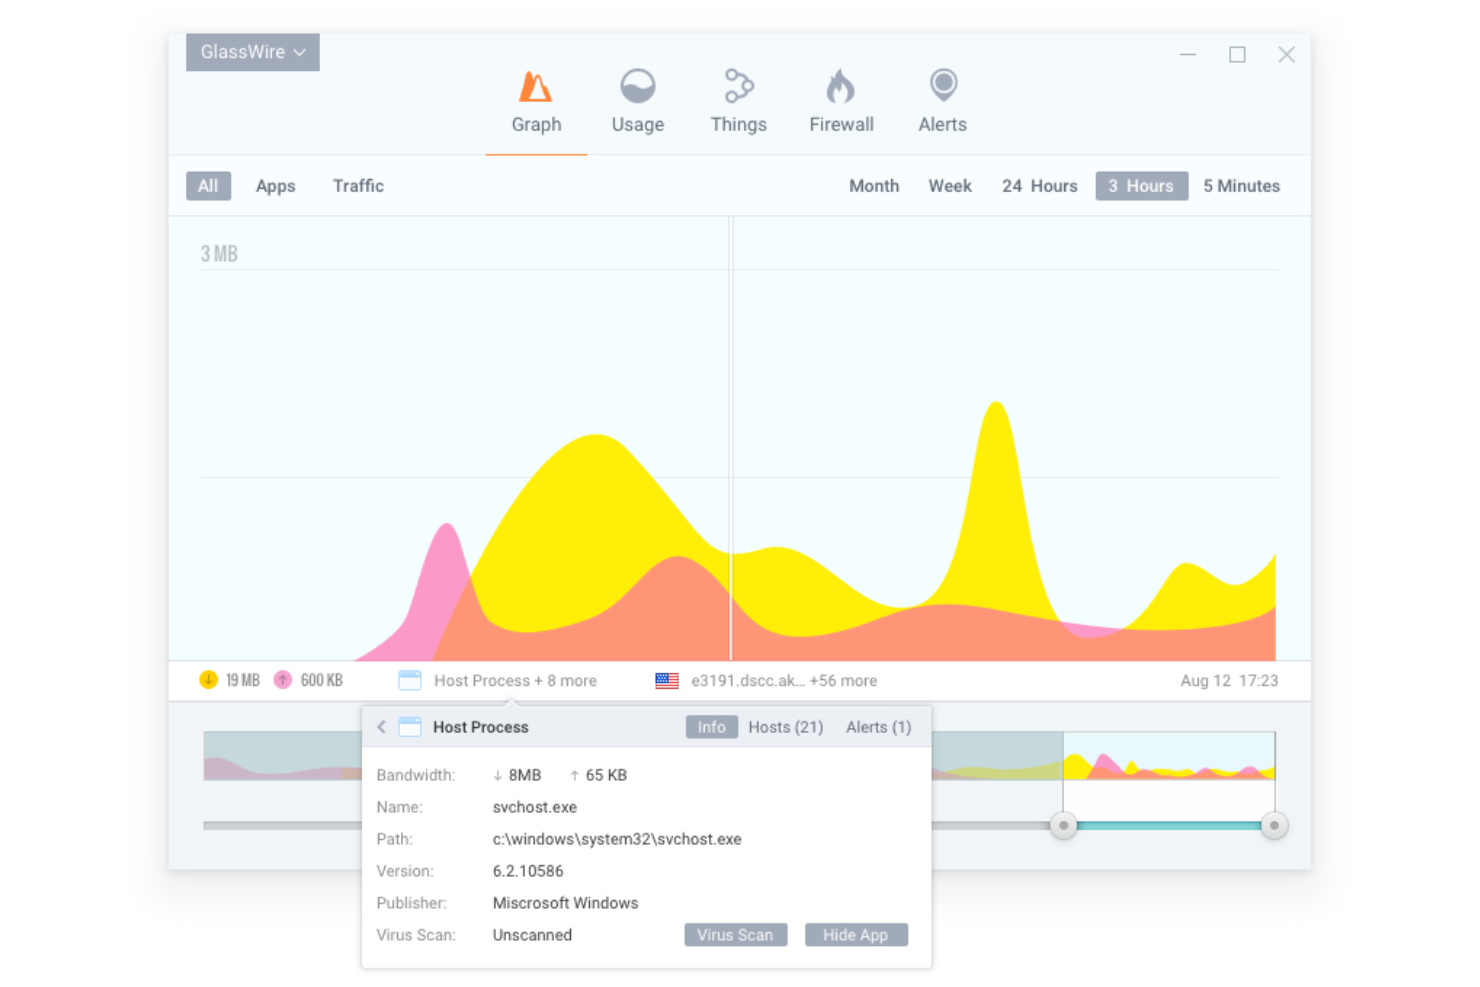Click the Unscanned virus scan status

[x=532, y=935]
